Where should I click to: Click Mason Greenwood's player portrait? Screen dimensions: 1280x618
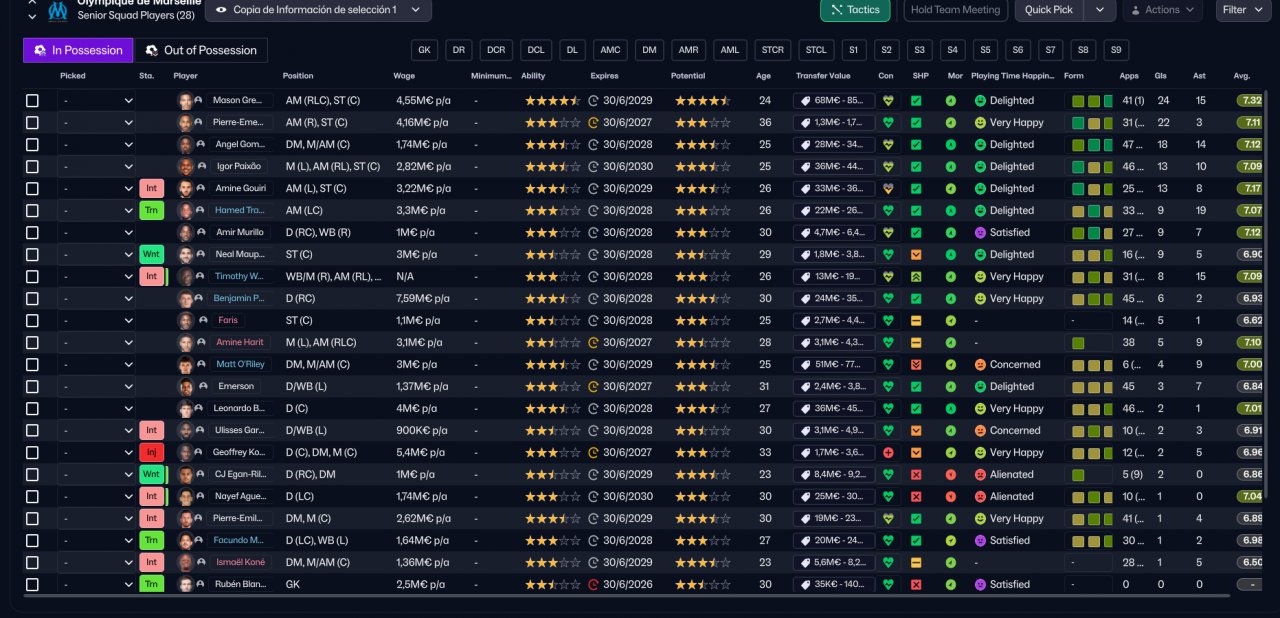pos(185,101)
